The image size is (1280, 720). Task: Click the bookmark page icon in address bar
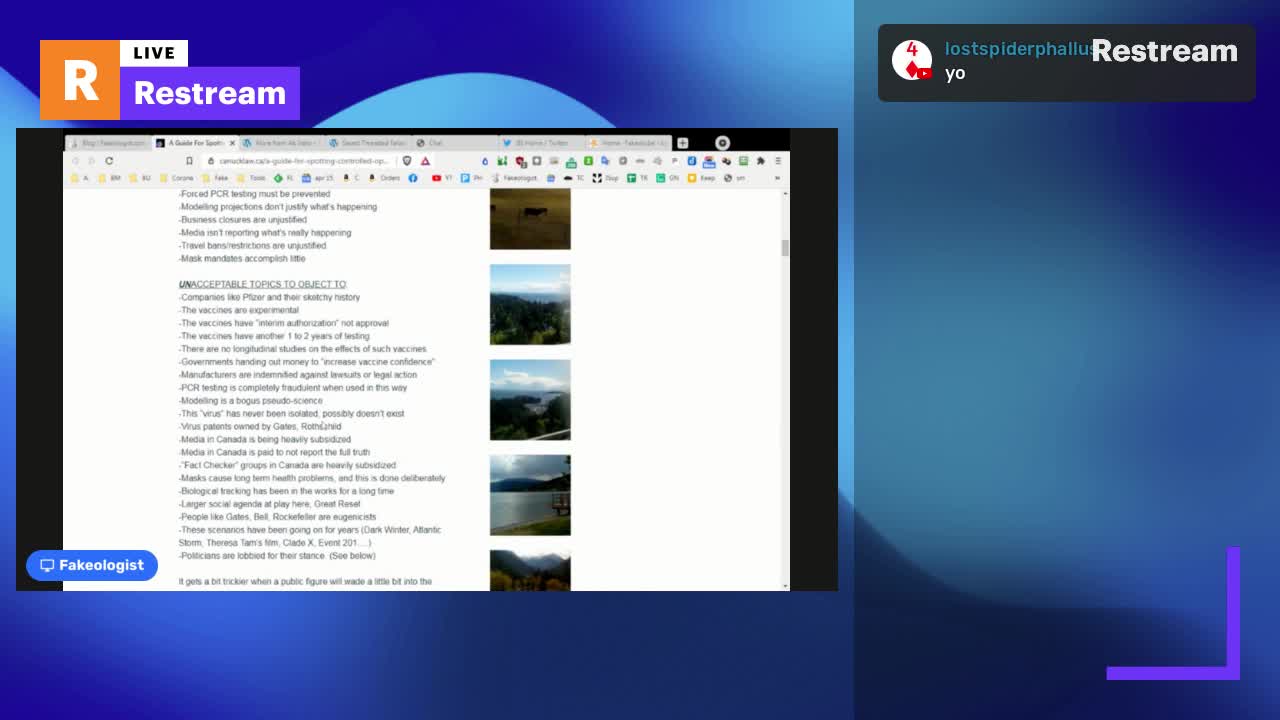(189, 161)
